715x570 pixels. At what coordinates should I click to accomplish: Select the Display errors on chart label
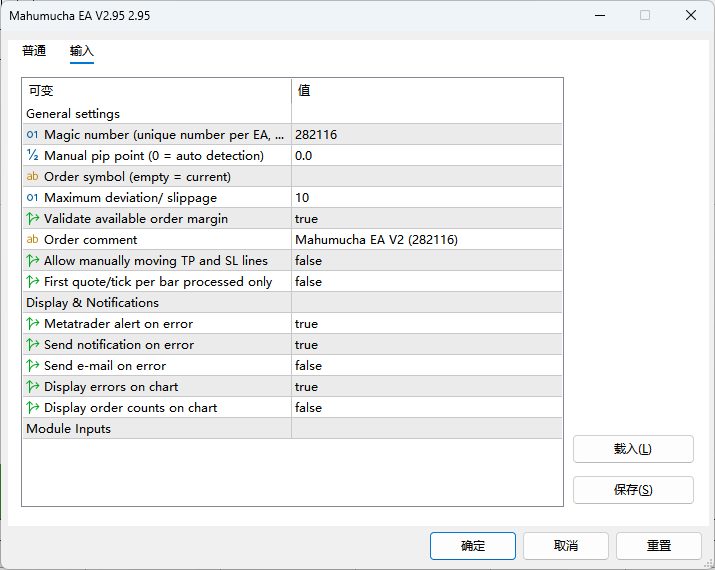click(x=111, y=386)
